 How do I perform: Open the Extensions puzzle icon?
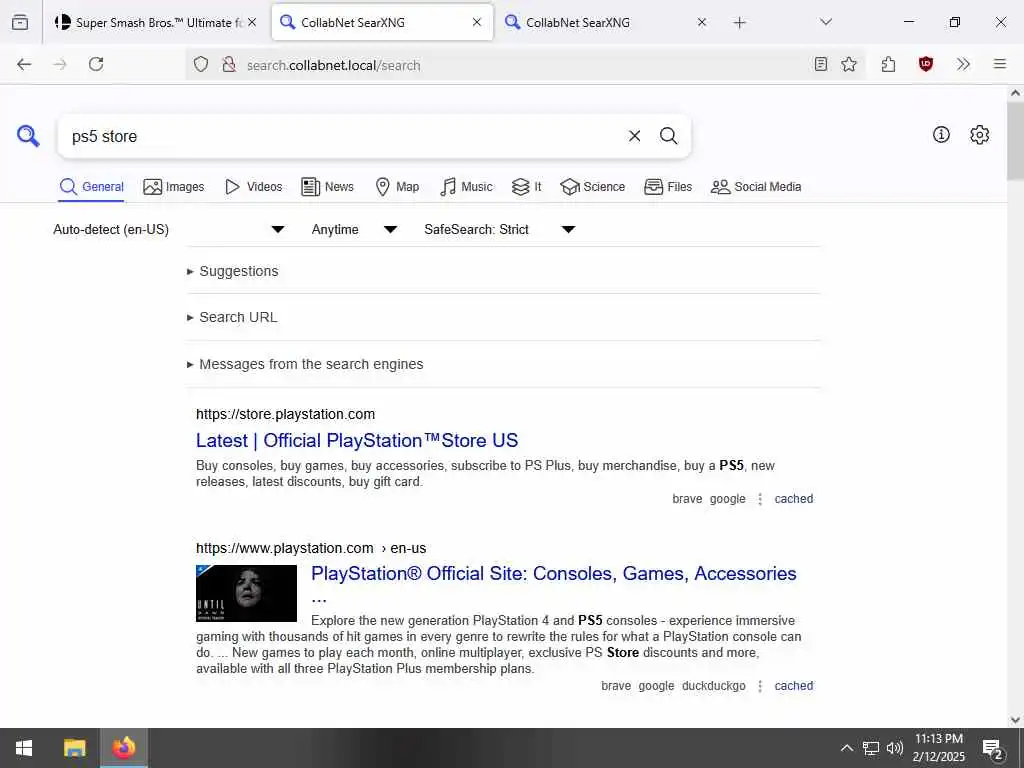point(888,64)
